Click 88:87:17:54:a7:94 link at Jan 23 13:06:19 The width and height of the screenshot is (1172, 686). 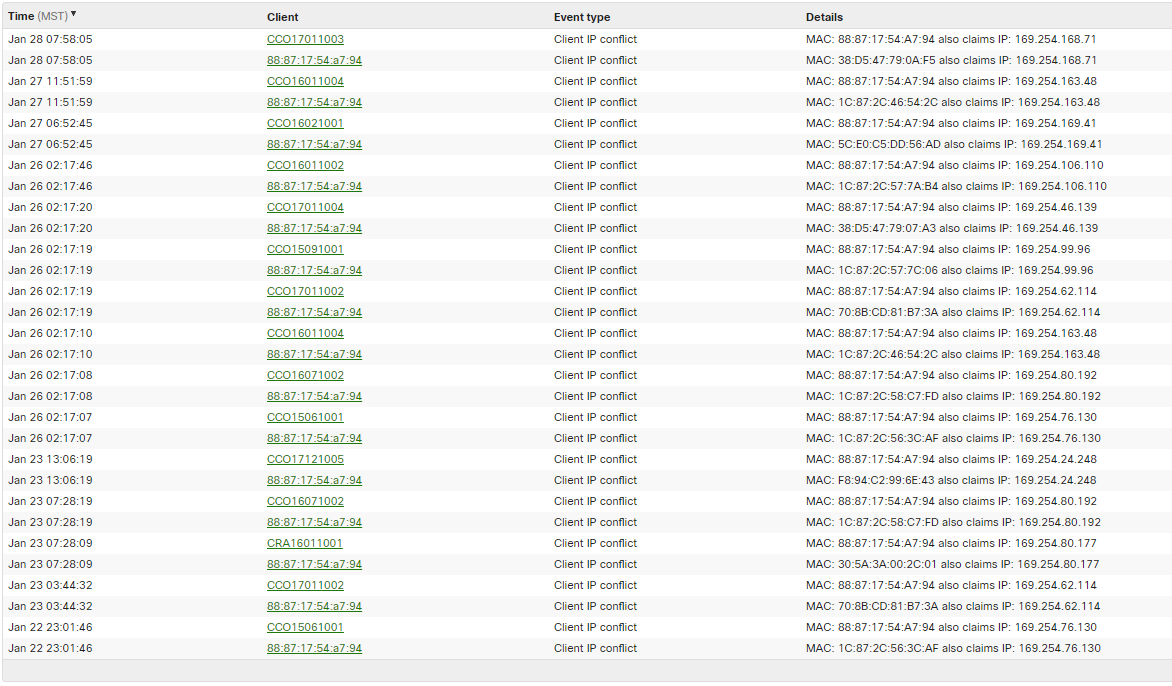[314, 480]
